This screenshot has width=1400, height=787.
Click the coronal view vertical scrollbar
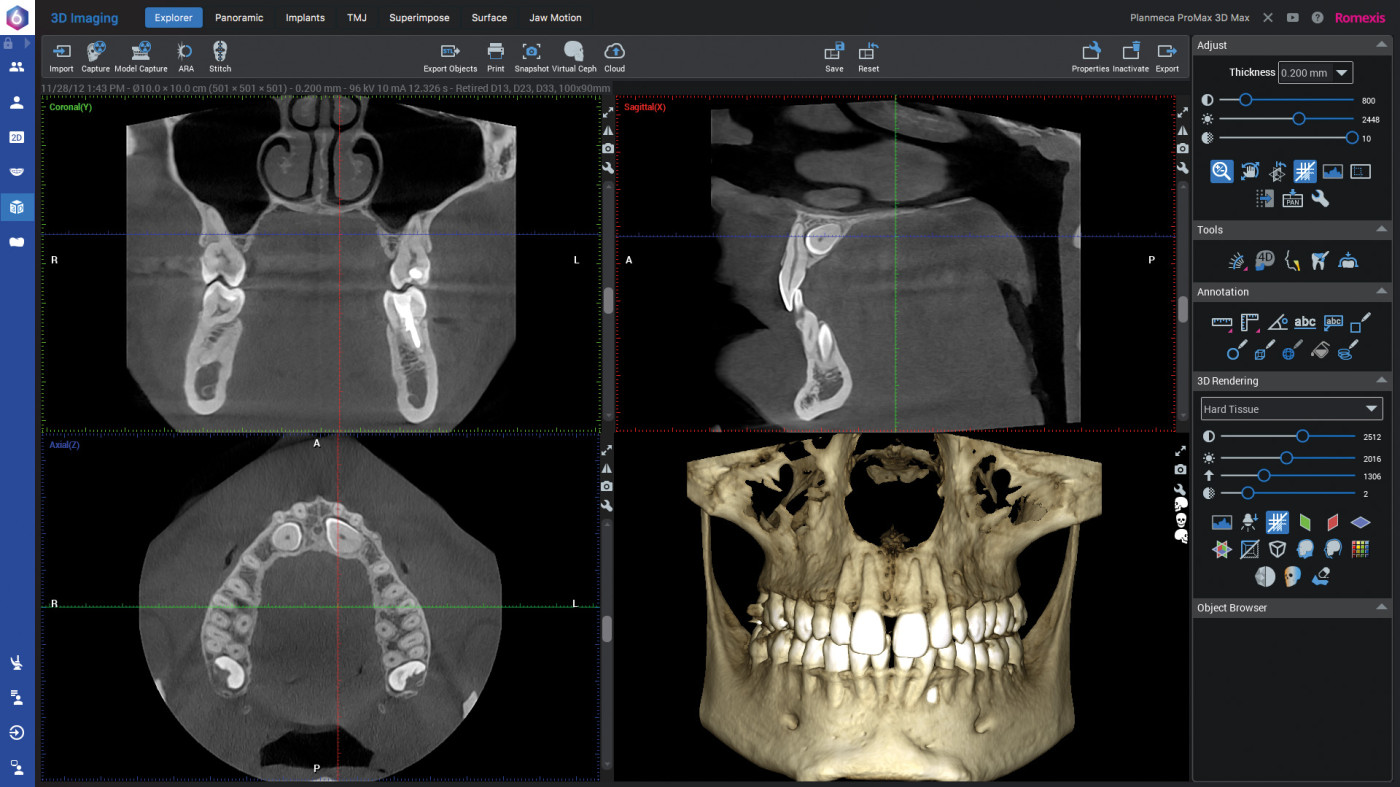[607, 300]
